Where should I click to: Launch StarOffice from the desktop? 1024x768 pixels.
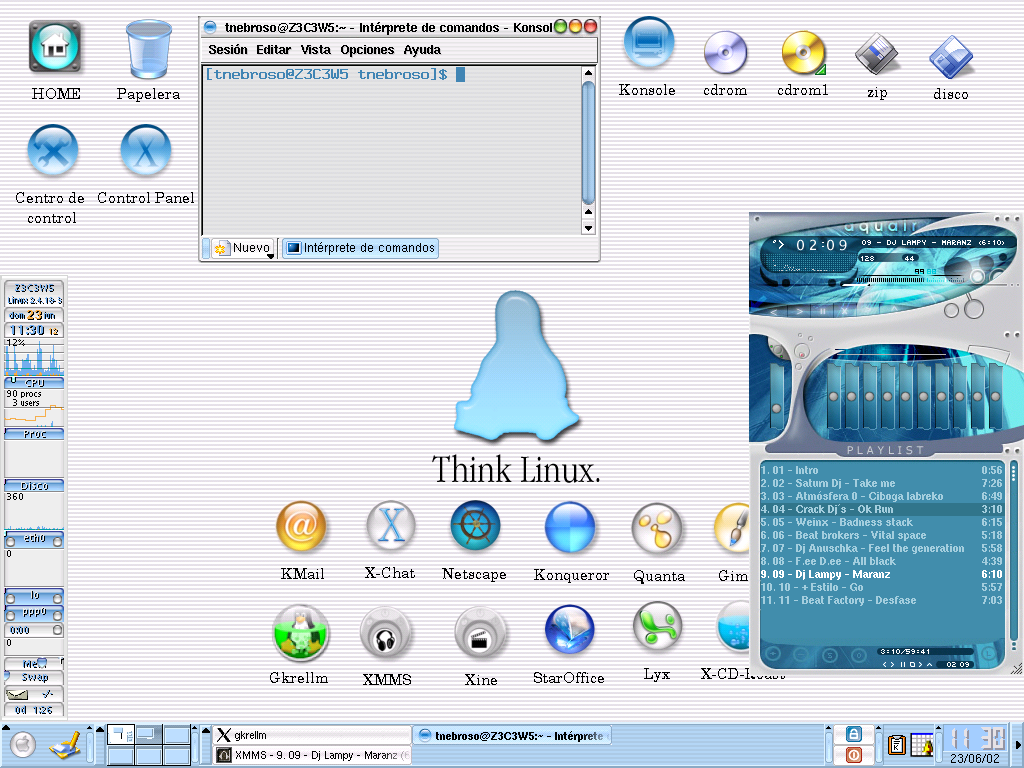pos(568,628)
